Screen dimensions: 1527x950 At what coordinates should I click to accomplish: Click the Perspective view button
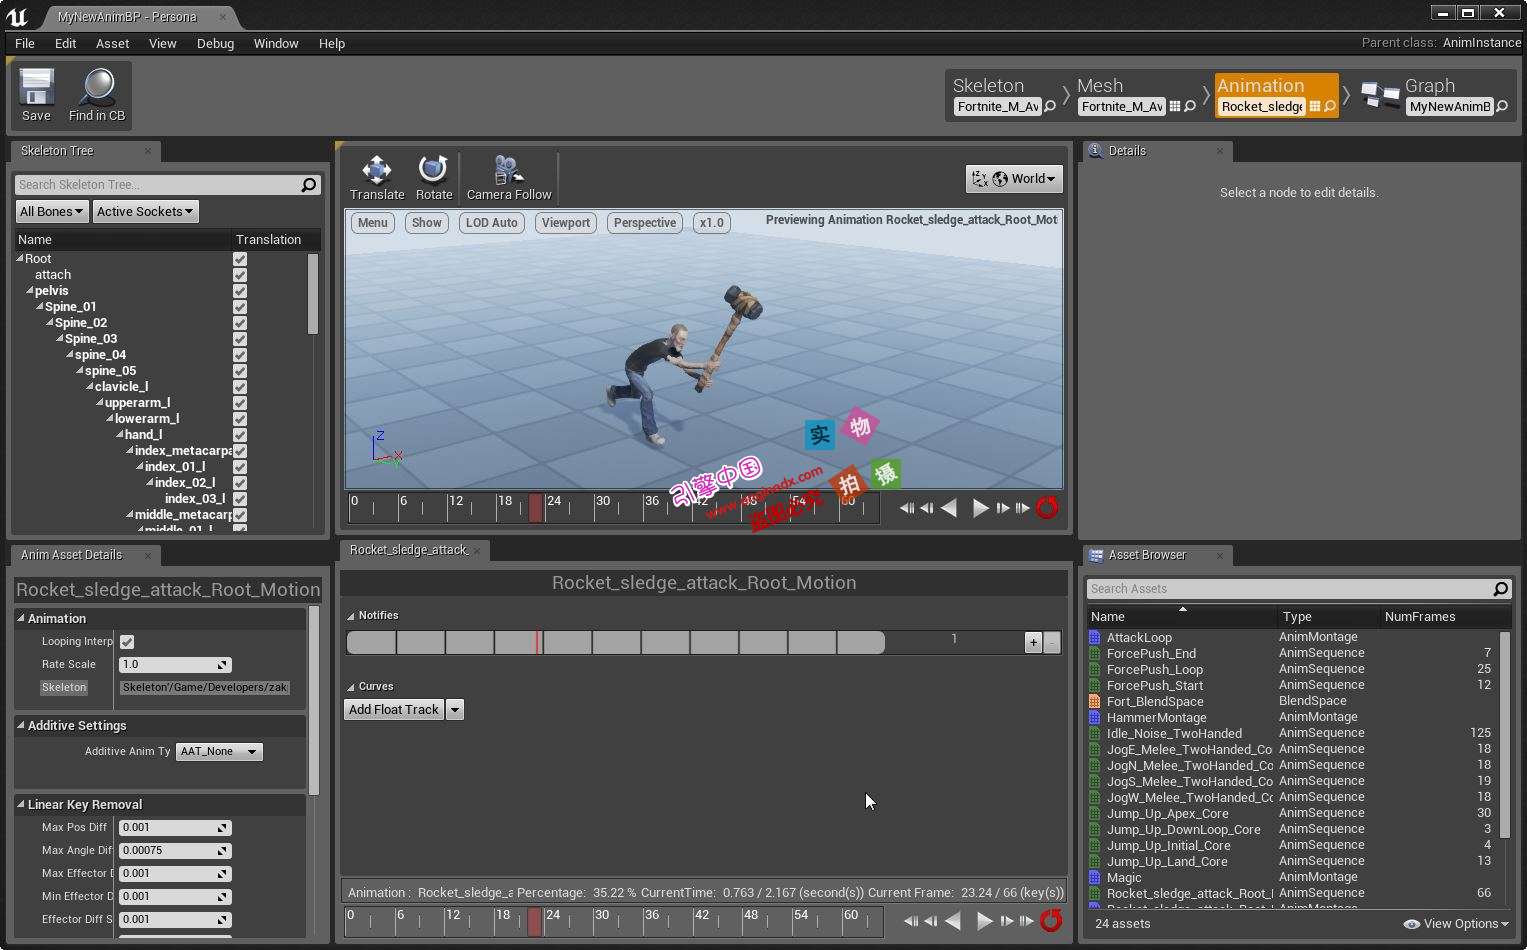[x=645, y=223]
